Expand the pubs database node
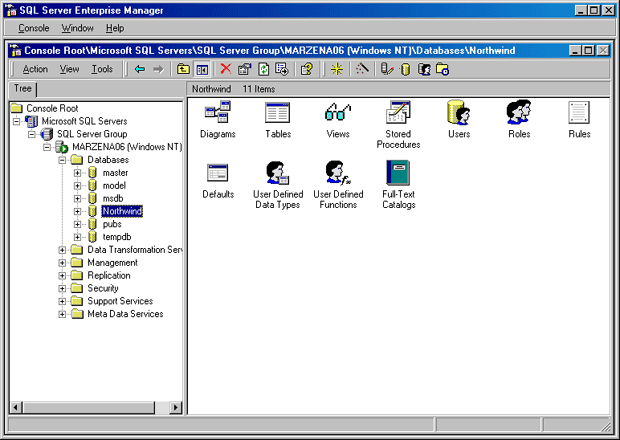The width and height of the screenshot is (620, 440). coord(78,224)
